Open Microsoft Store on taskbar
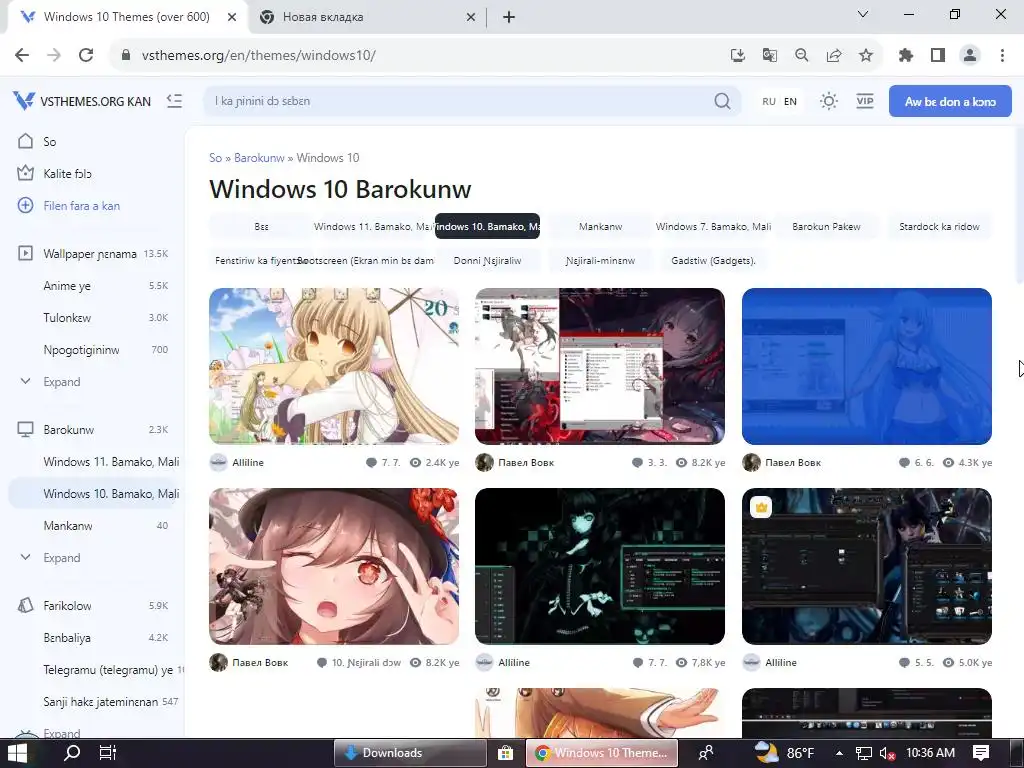The width and height of the screenshot is (1024, 768). 505,753
